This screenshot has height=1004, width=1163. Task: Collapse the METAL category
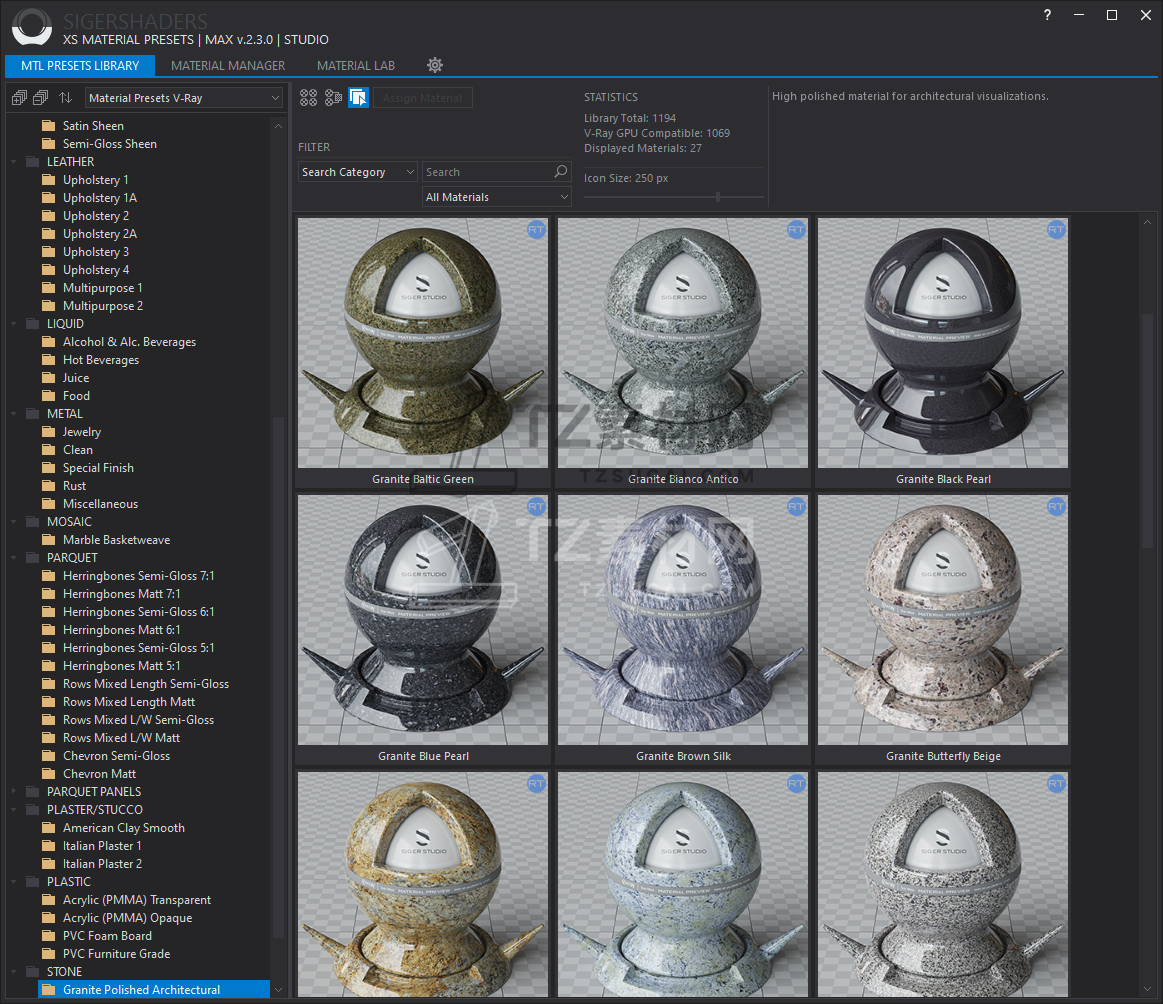(x=13, y=414)
